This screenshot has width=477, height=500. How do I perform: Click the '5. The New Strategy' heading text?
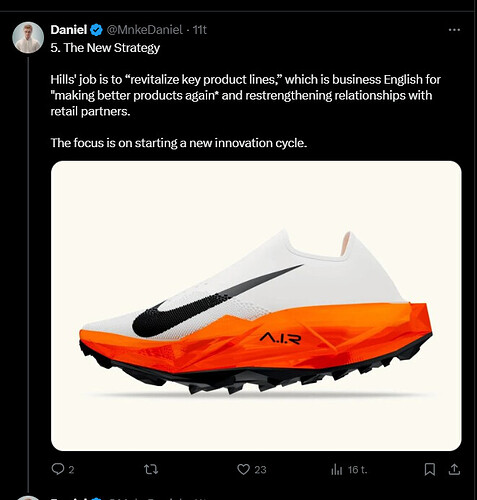(x=105, y=48)
